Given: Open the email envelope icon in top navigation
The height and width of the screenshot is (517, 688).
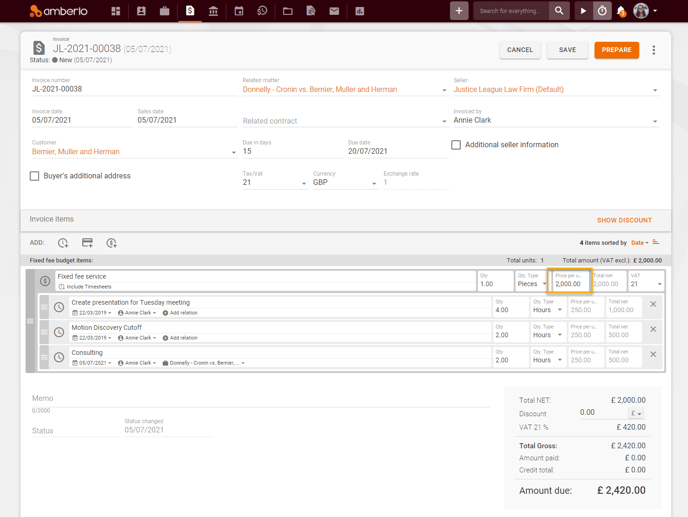Looking at the screenshot, I should [x=334, y=11].
